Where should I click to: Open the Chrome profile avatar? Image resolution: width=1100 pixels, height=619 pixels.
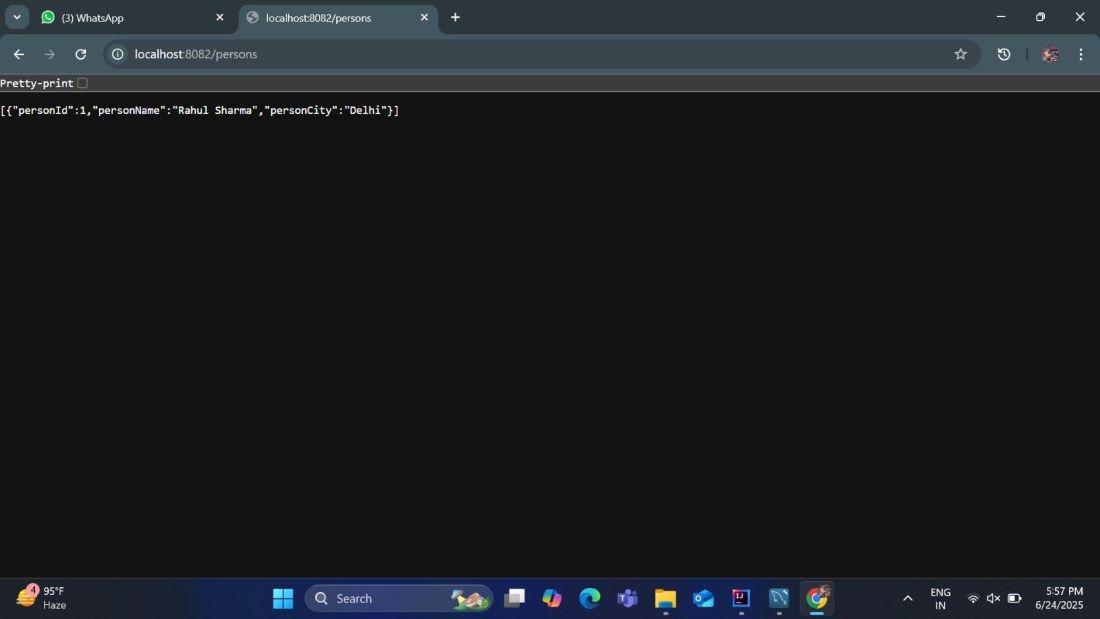click(1050, 54)
